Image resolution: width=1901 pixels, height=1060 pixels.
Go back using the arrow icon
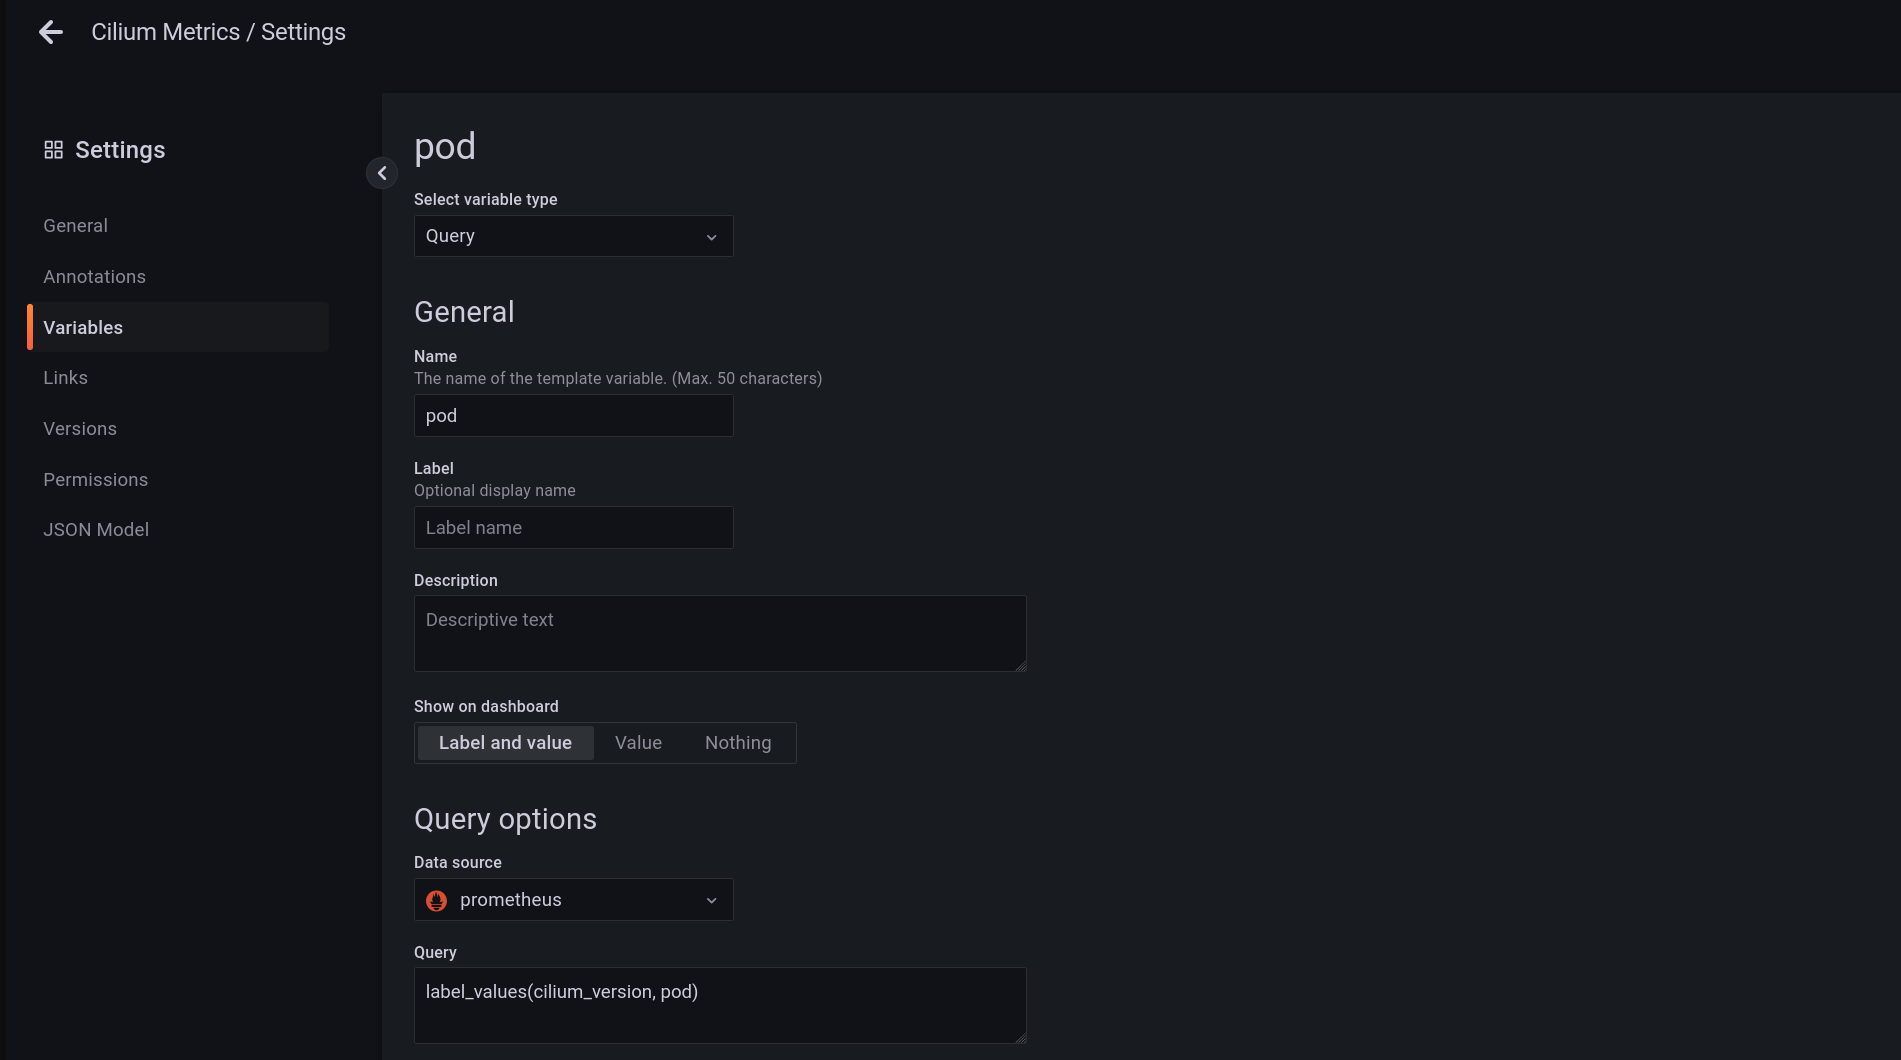(x=51, y=32)
